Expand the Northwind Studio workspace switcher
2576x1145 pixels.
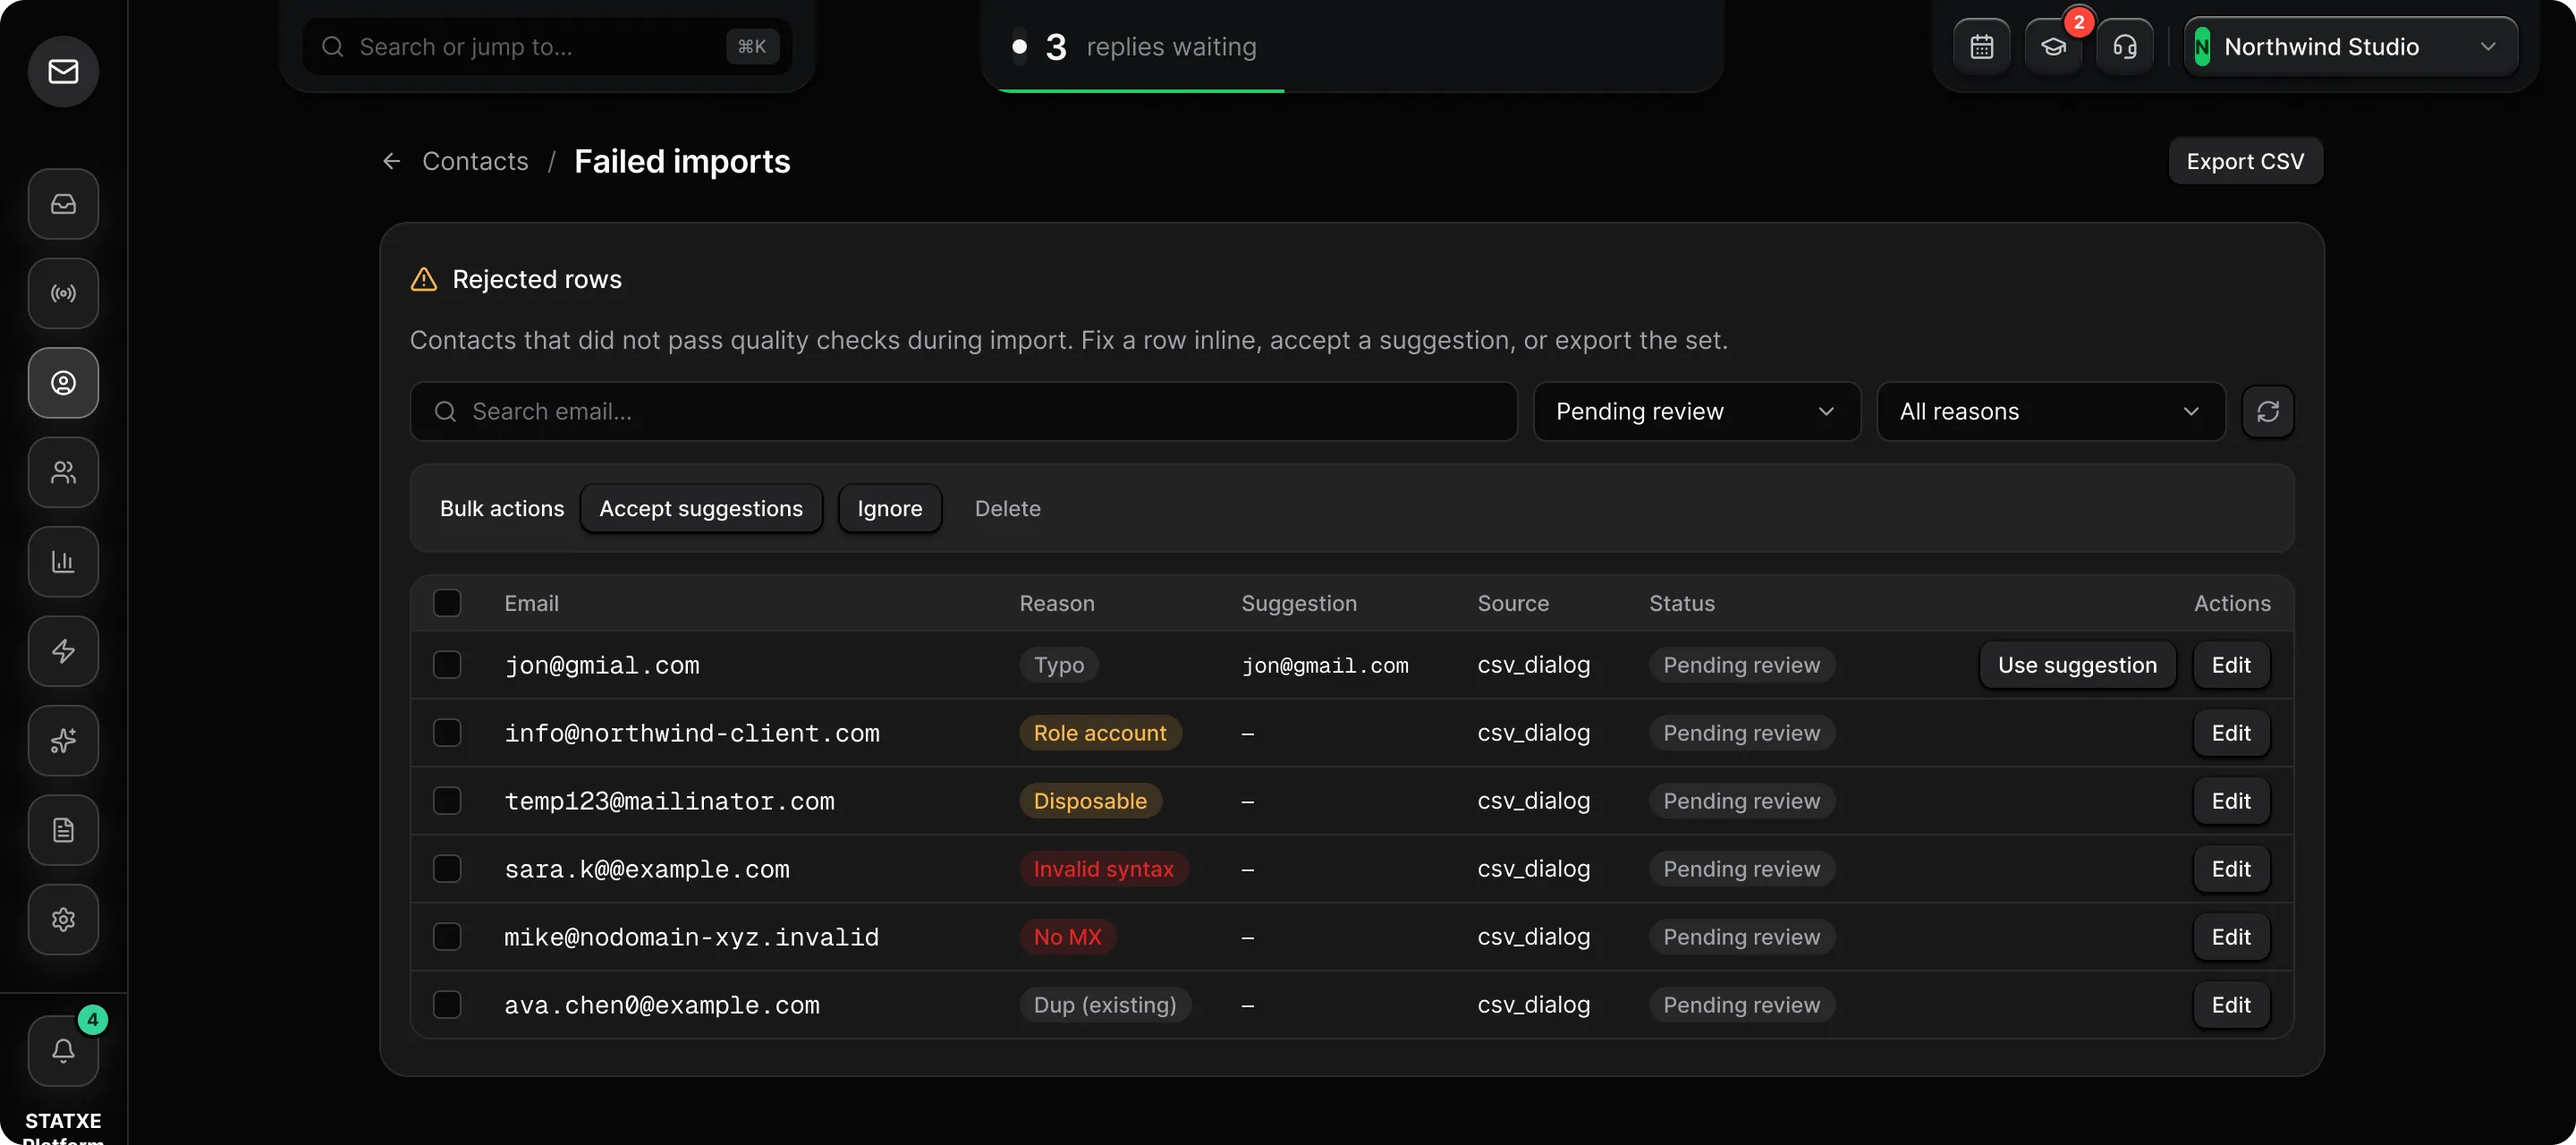click(x=2350, y=47)
